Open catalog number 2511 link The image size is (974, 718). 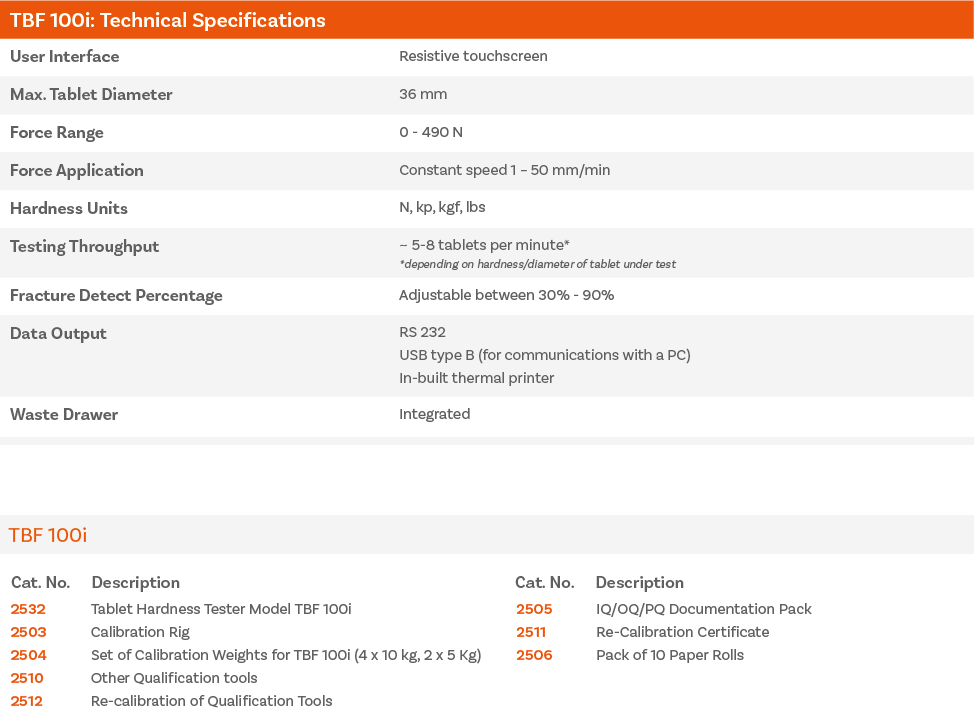pos(531,632)
